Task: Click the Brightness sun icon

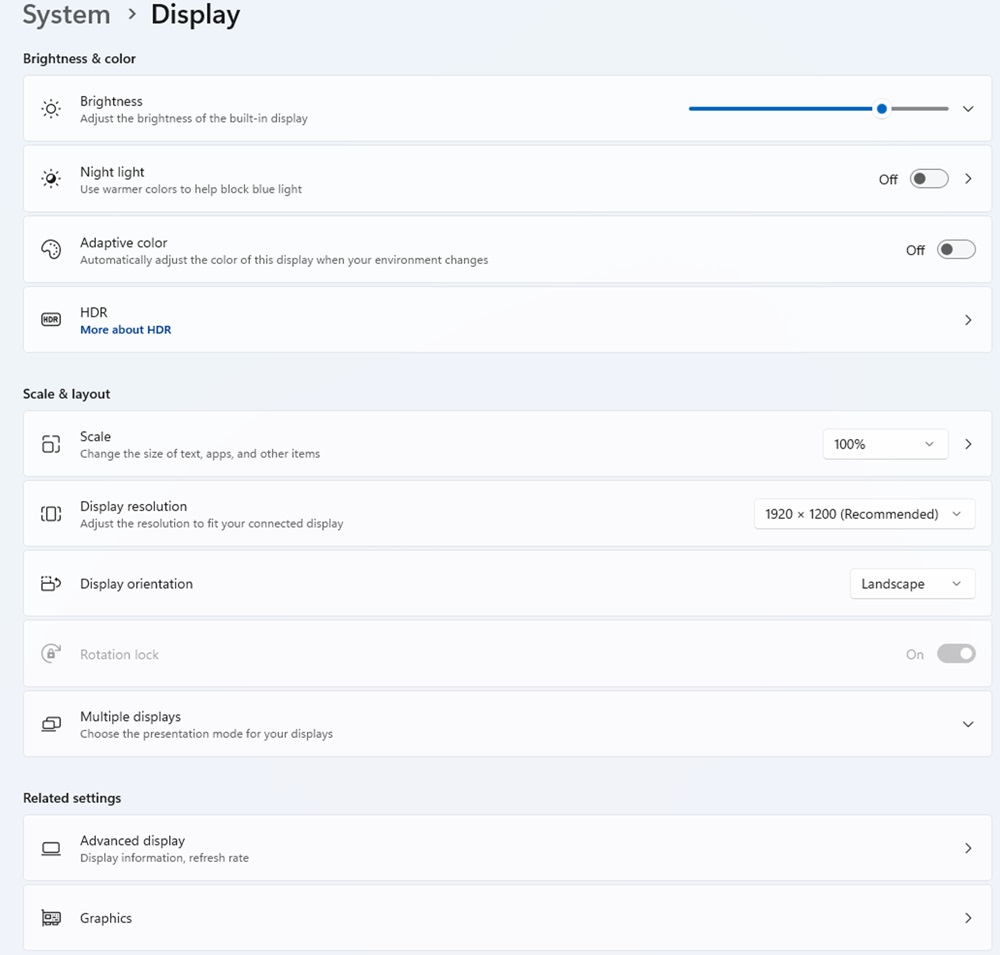Action: [51, 109]
